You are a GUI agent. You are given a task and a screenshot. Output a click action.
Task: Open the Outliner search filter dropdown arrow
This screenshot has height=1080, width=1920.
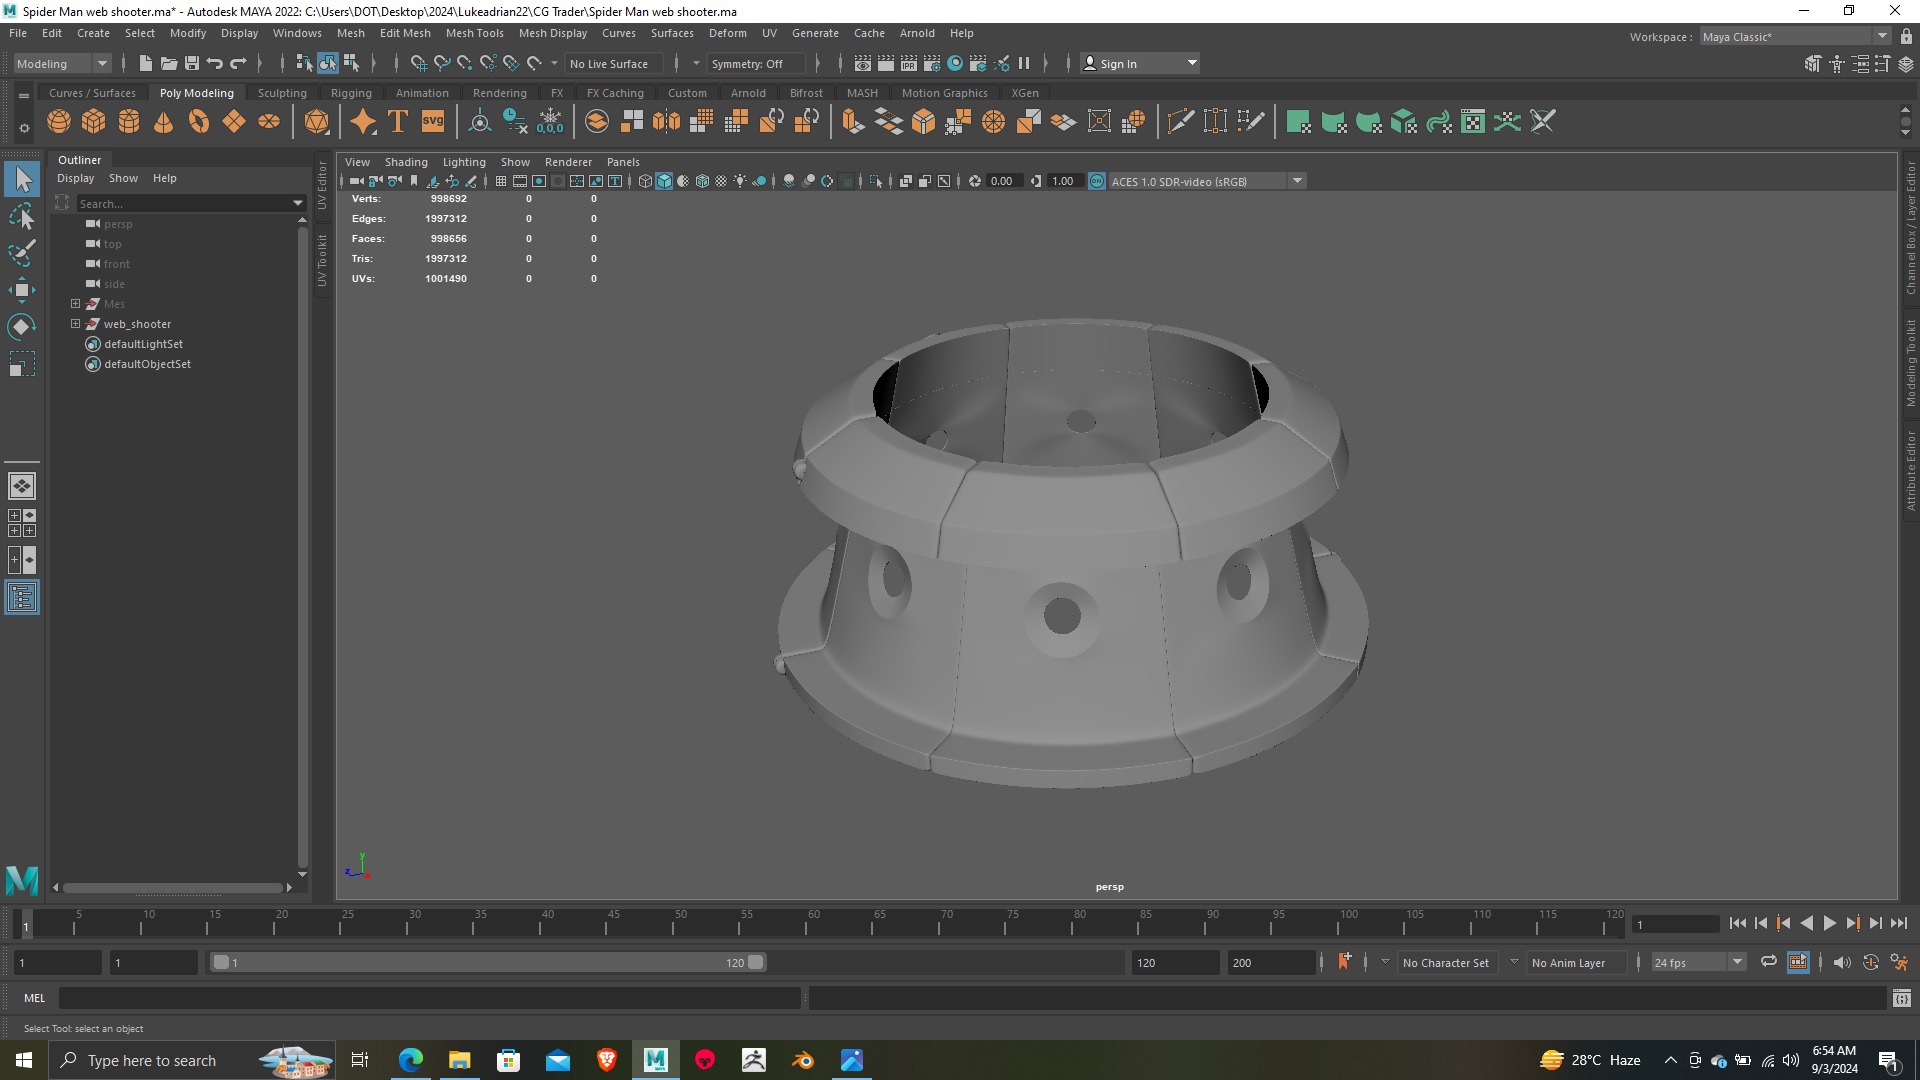[297, 203]
